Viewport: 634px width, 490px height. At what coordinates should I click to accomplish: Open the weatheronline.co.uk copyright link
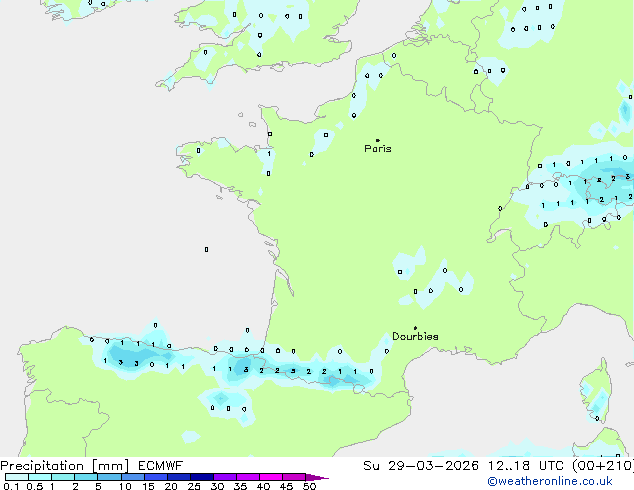click(x=550, y=481)
